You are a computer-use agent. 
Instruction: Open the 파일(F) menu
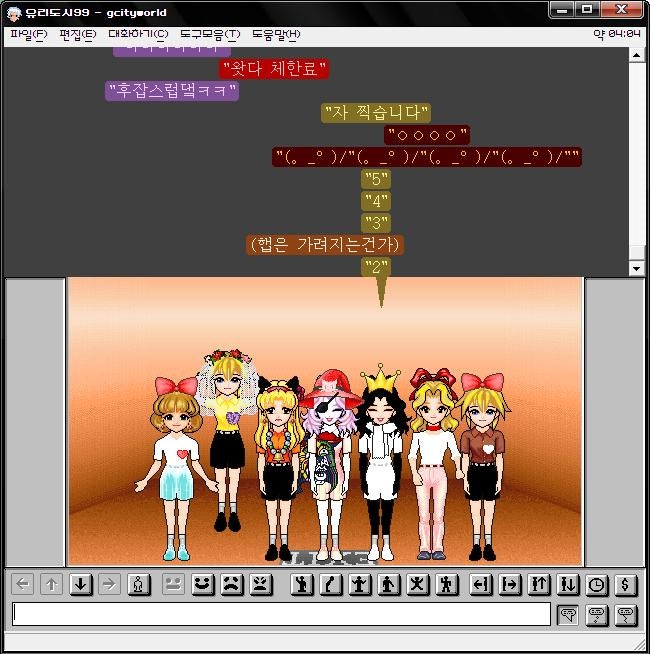[28, 34]
